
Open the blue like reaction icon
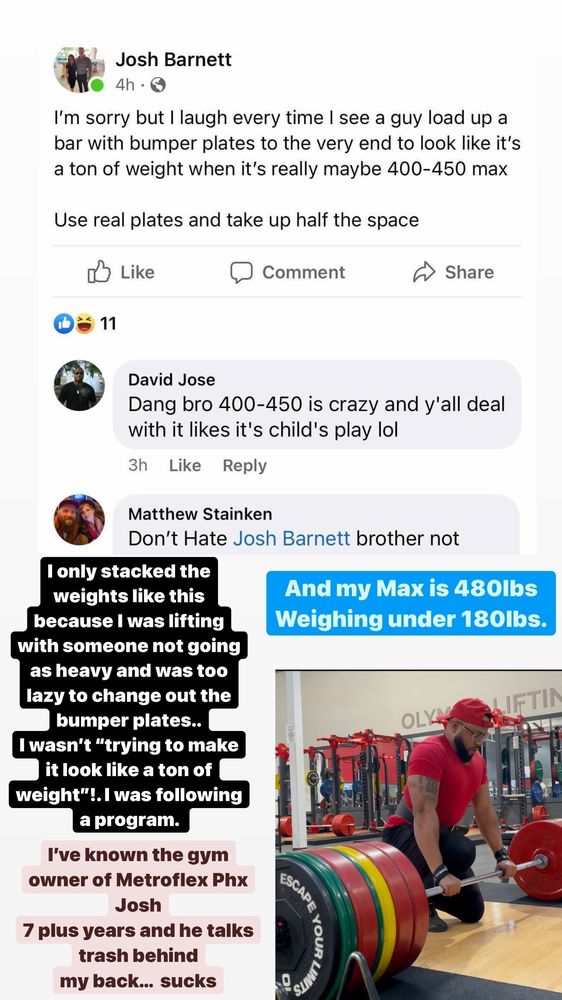63,324
